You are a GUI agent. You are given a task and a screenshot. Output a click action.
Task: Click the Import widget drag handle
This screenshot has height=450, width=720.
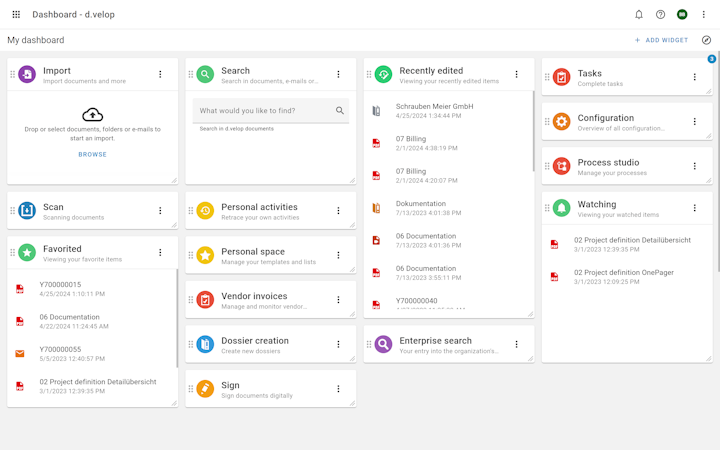point(12,74)
